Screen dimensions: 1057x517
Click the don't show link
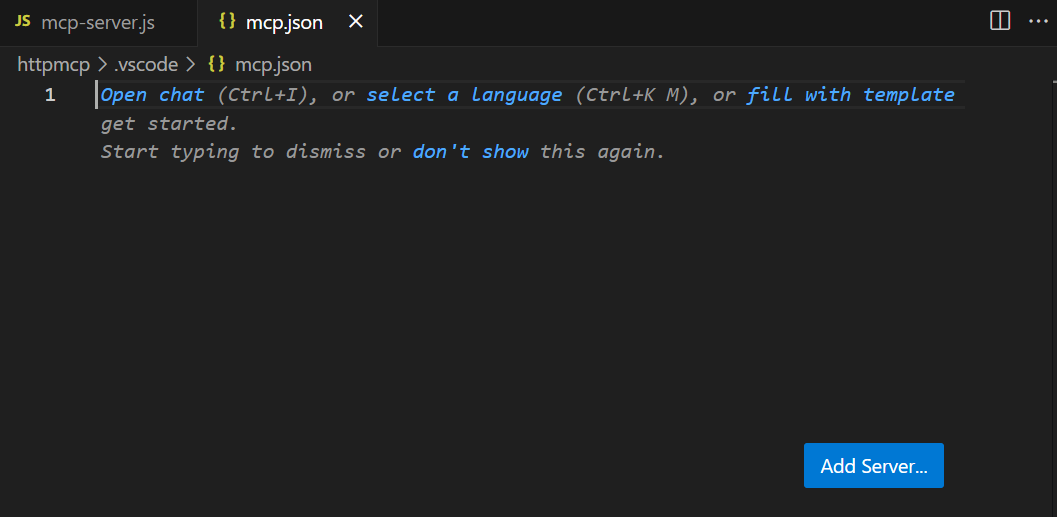471,152
